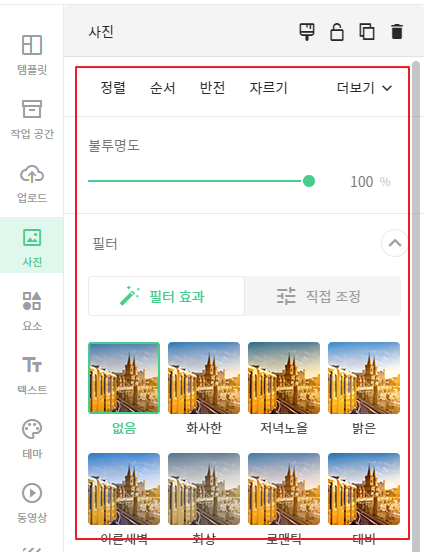Viewport: 424px width, 552px height.
Task: Click the panel vertical scrollbar
Action: pos(416,306)
